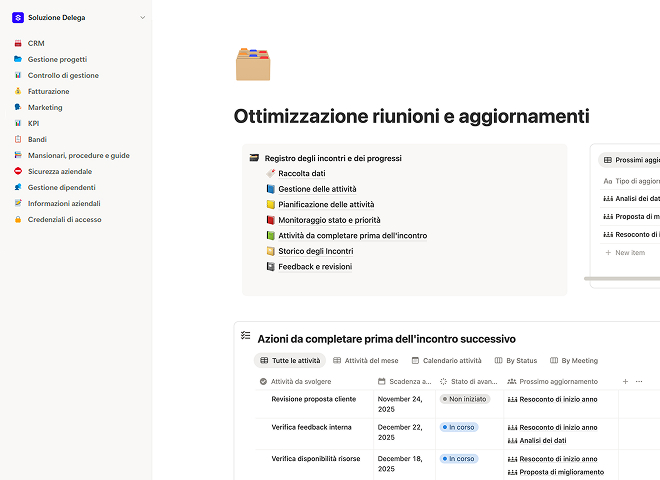Switch to the Calendario attività tab

coord(446,360)
